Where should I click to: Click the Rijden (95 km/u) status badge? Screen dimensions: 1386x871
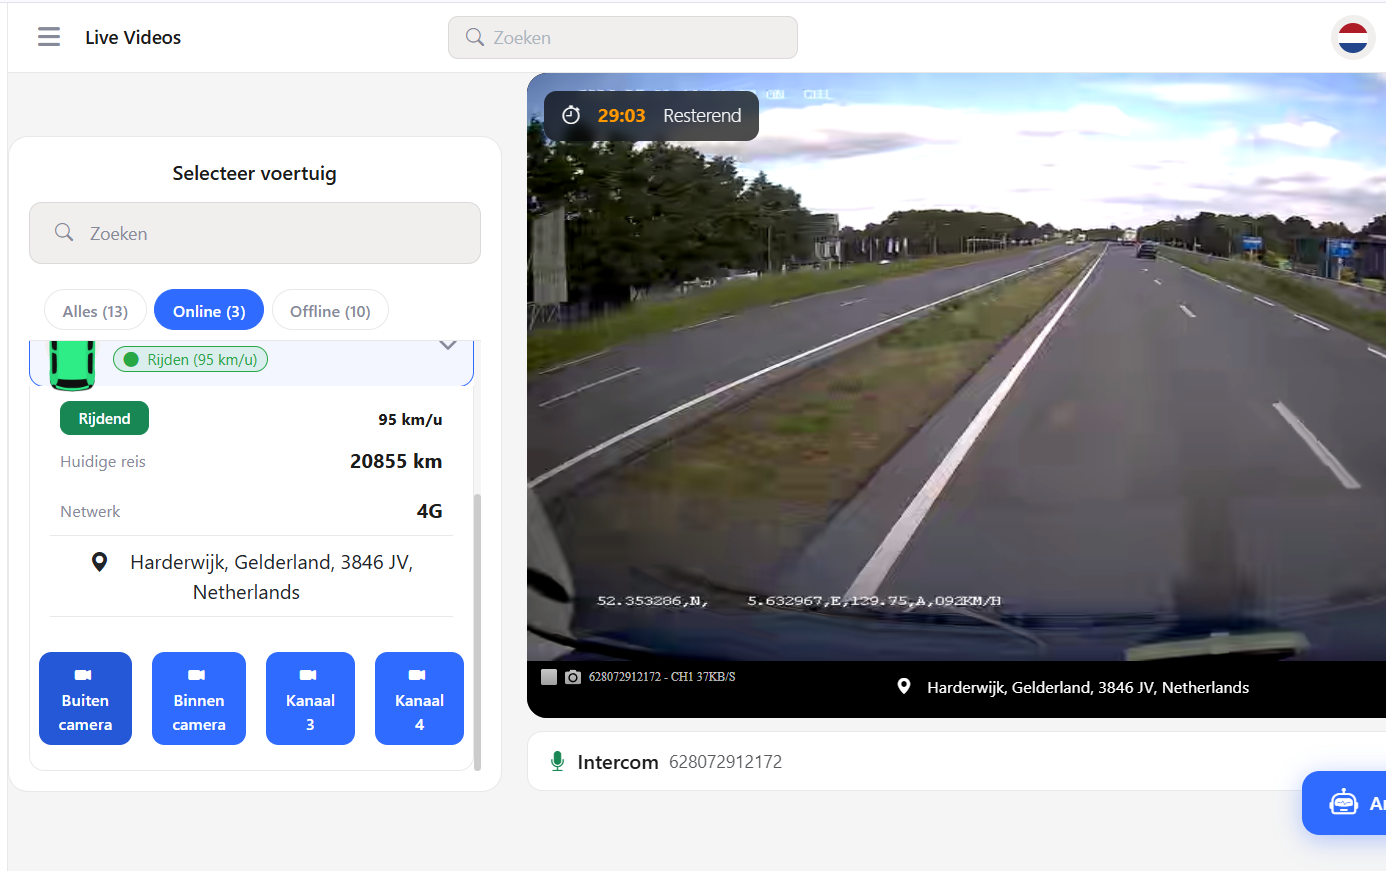pyautogui.click(x=190, y=359)
